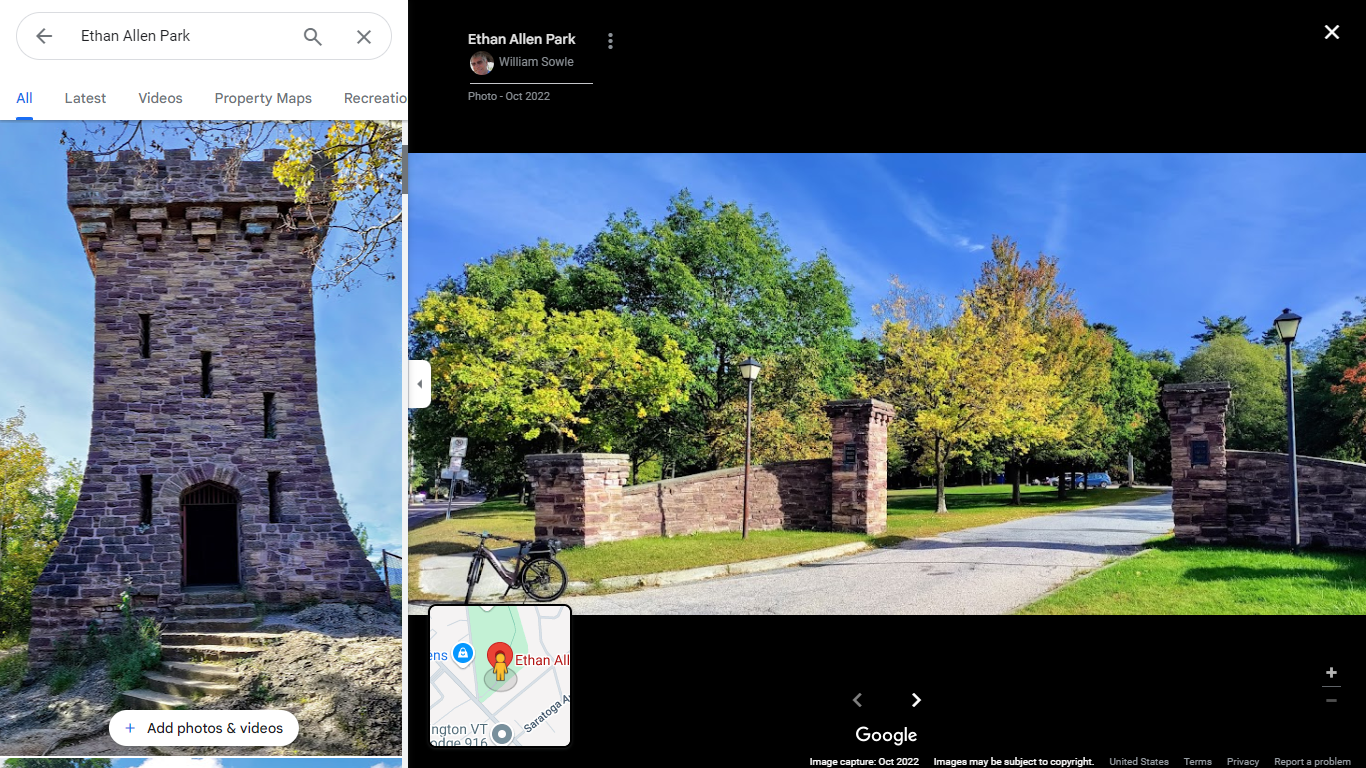This screenshot has height=768, width=1366.
Task: Click the magnifier search icon
Action: pyautogui.click(x=313, y=36)
